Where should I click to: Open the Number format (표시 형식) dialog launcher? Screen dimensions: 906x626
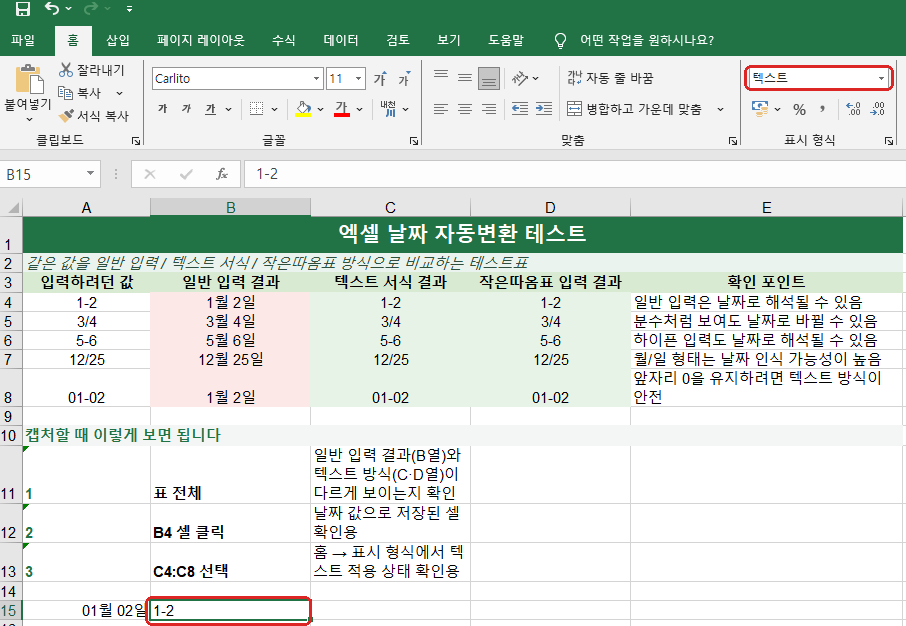[x=889, y=140]
